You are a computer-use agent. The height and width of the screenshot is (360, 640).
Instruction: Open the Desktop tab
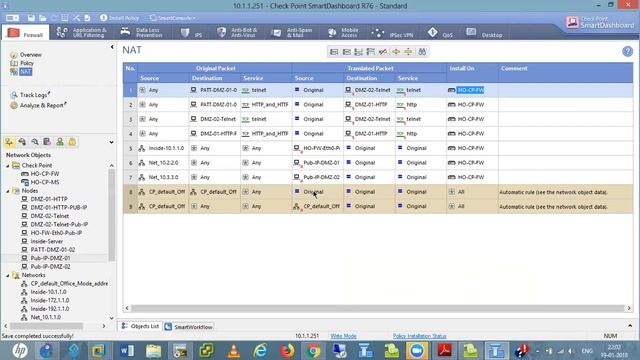[x=484, y=33]
